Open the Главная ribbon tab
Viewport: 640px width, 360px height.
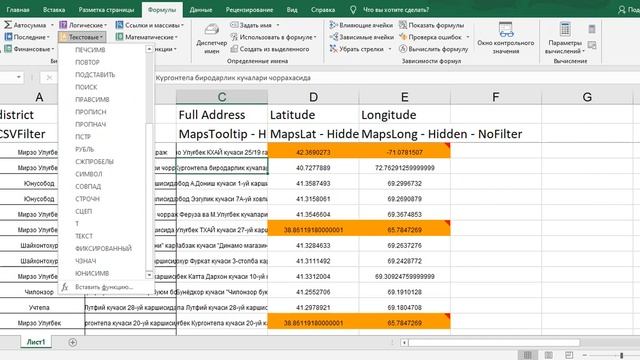point(18,9)
